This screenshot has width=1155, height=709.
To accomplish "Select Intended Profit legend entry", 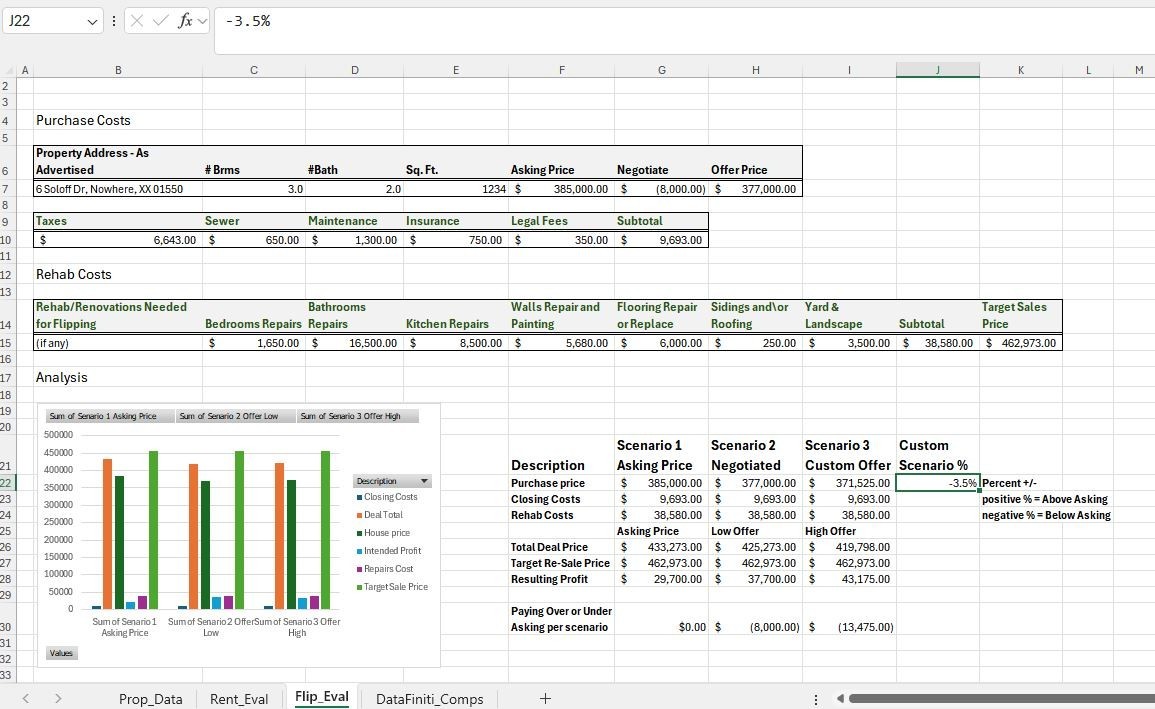I will 388,551.
